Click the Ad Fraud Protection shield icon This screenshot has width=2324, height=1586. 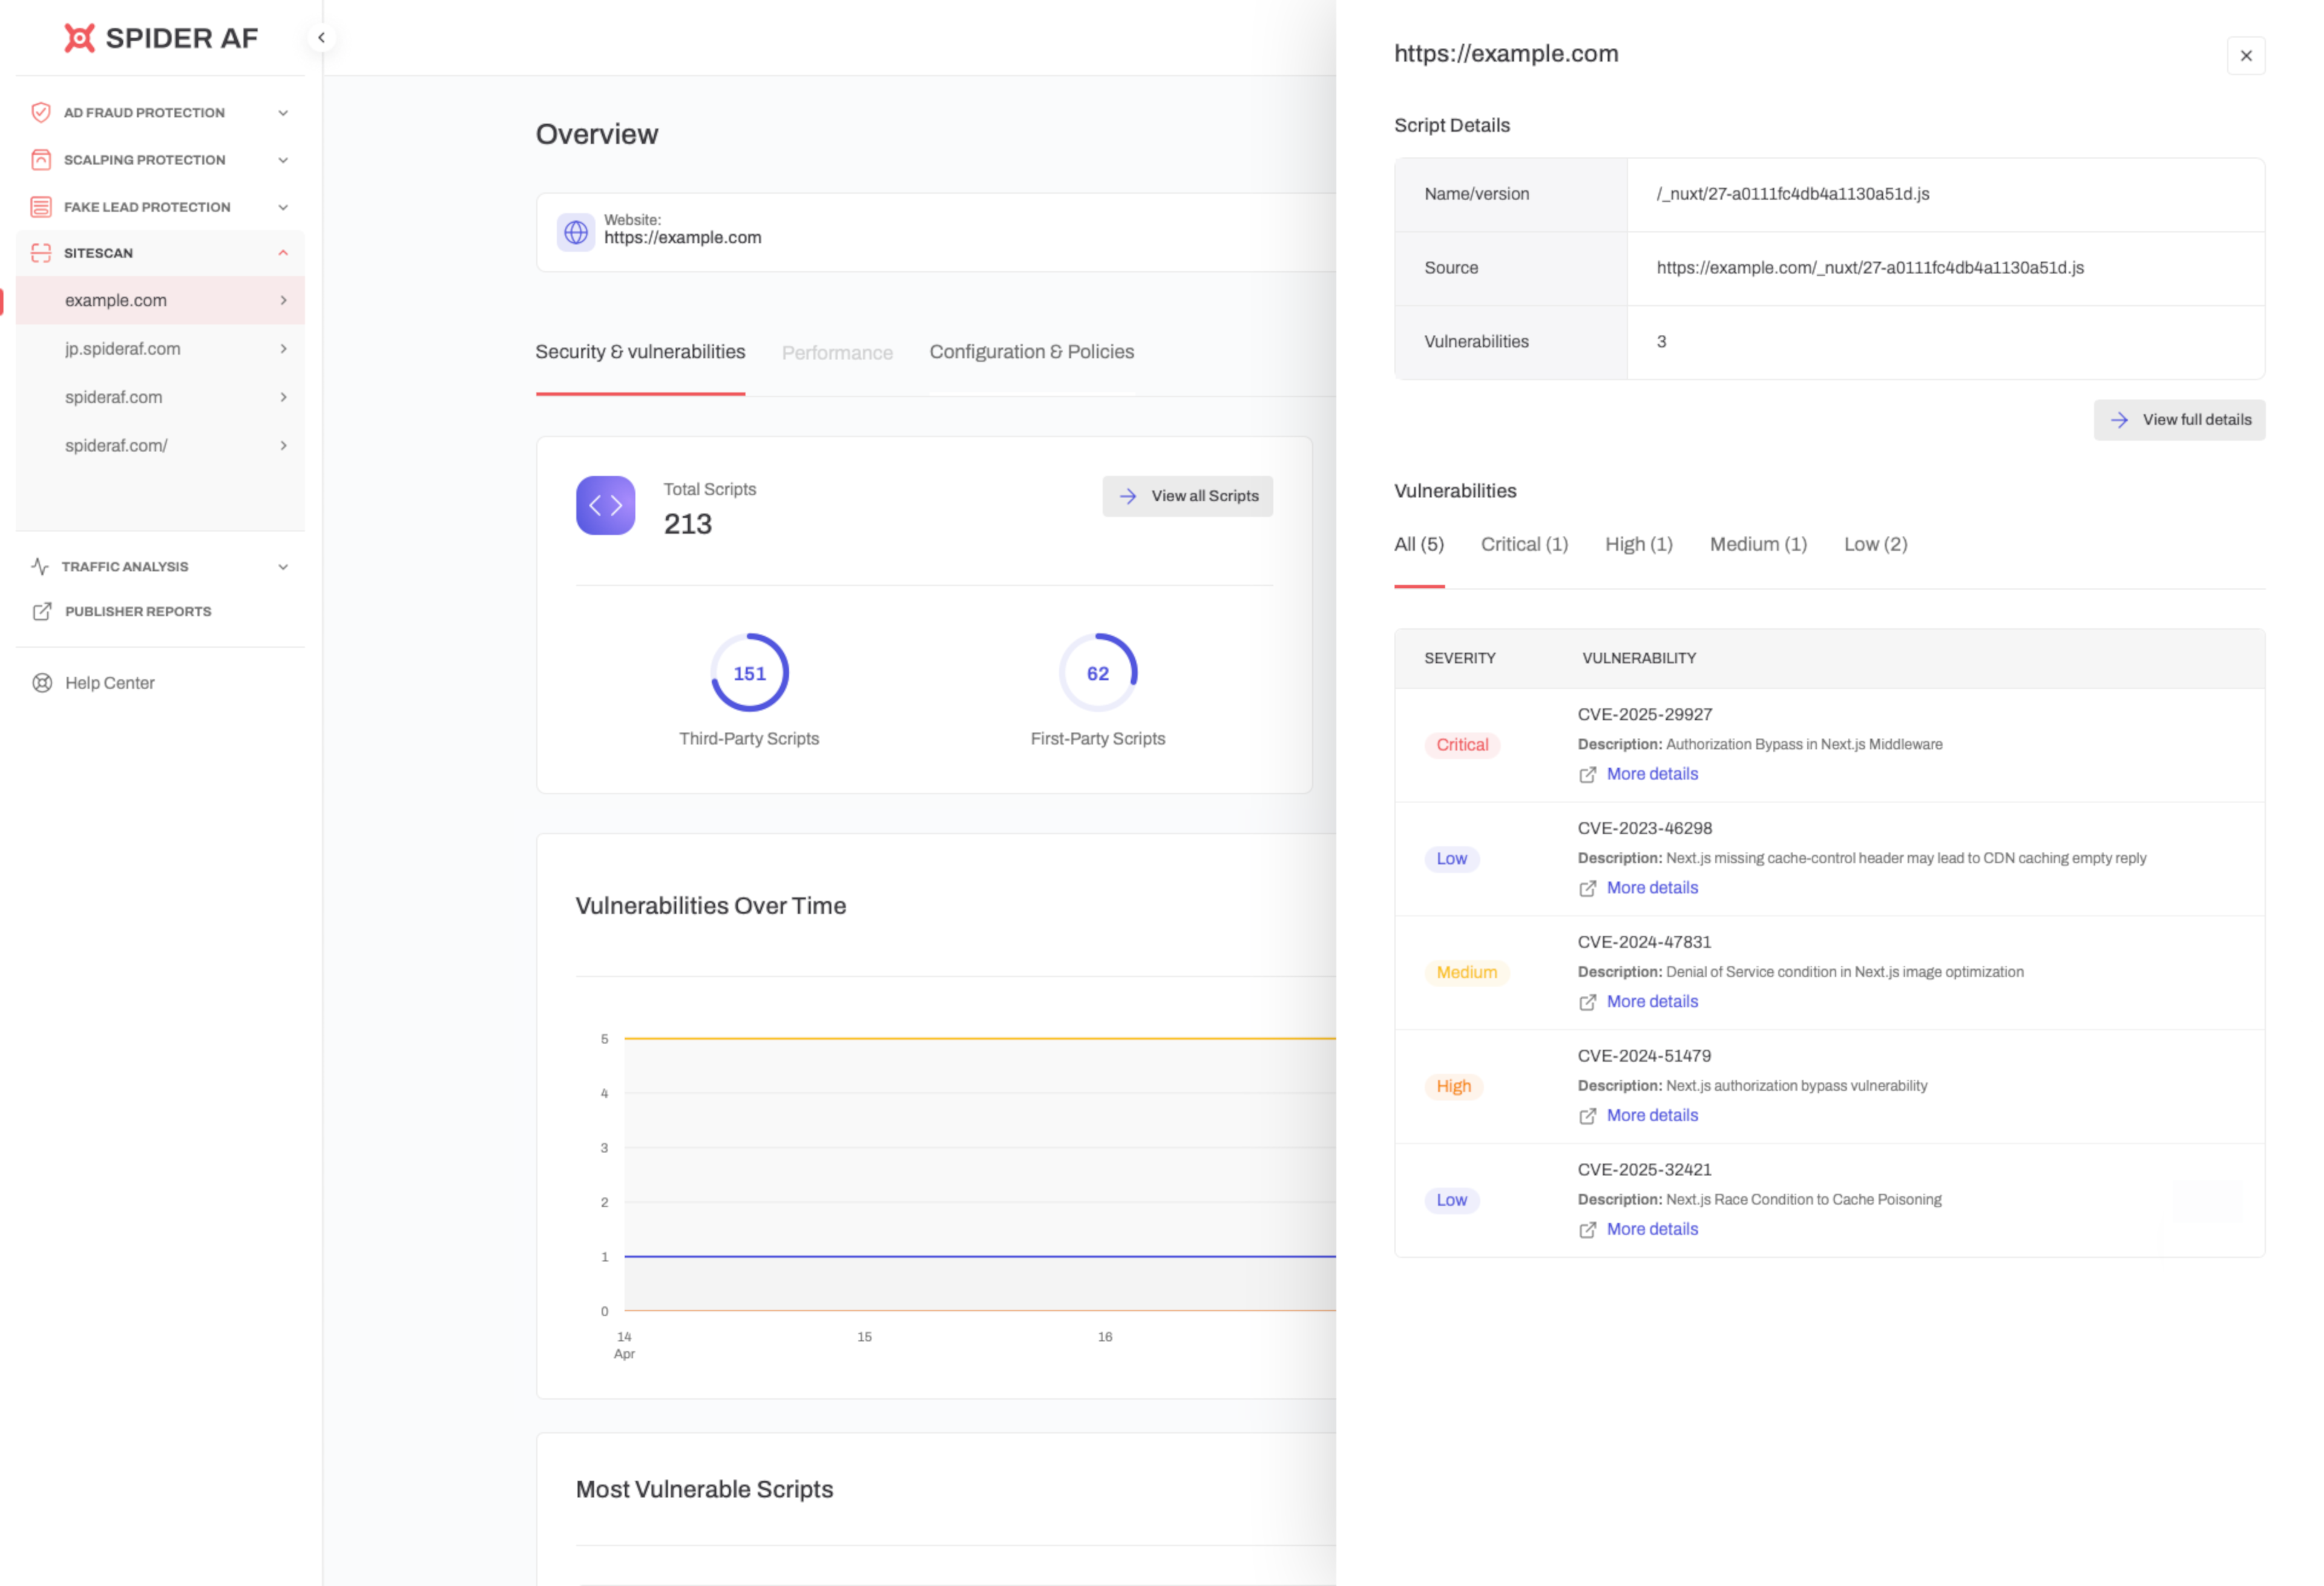click(41, 112)
